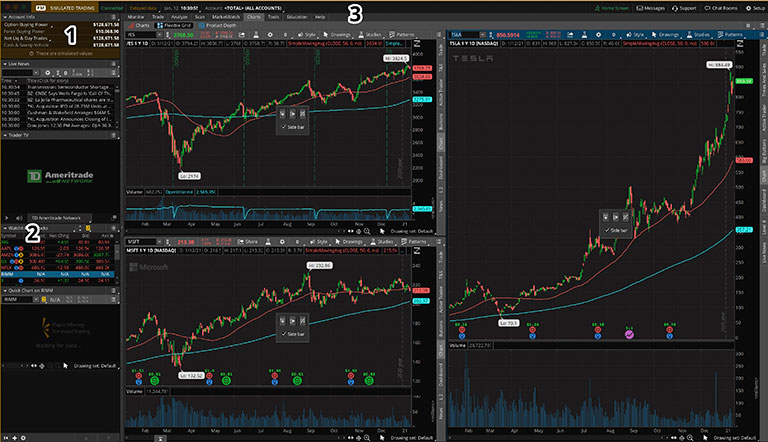Toggle TSLA chart price axis expand icon
This screenshot has height=442, width=768.
(x=740, y=44)
